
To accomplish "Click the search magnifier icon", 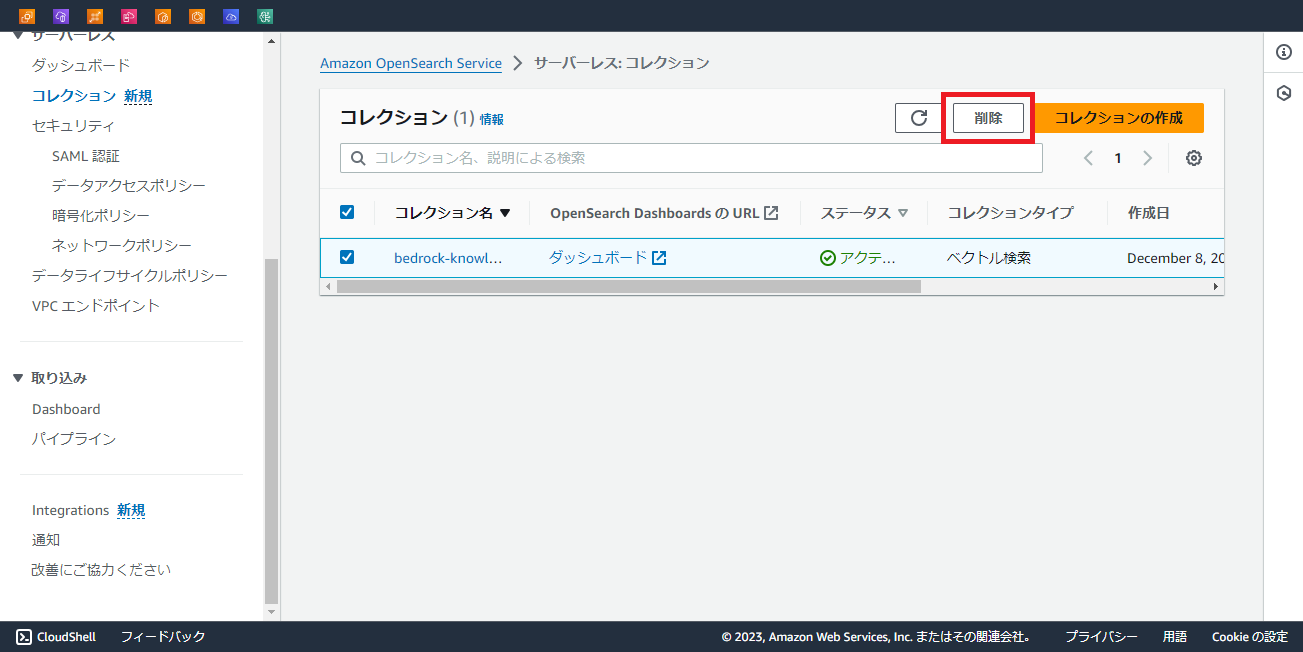I will click(357, 158).
